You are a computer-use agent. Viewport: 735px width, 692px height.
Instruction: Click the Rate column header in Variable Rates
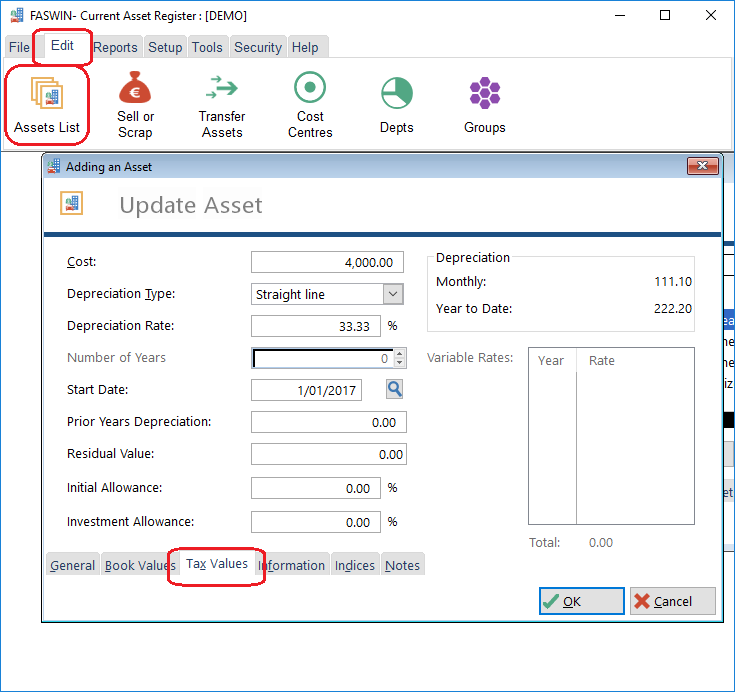tap(602, 361)
